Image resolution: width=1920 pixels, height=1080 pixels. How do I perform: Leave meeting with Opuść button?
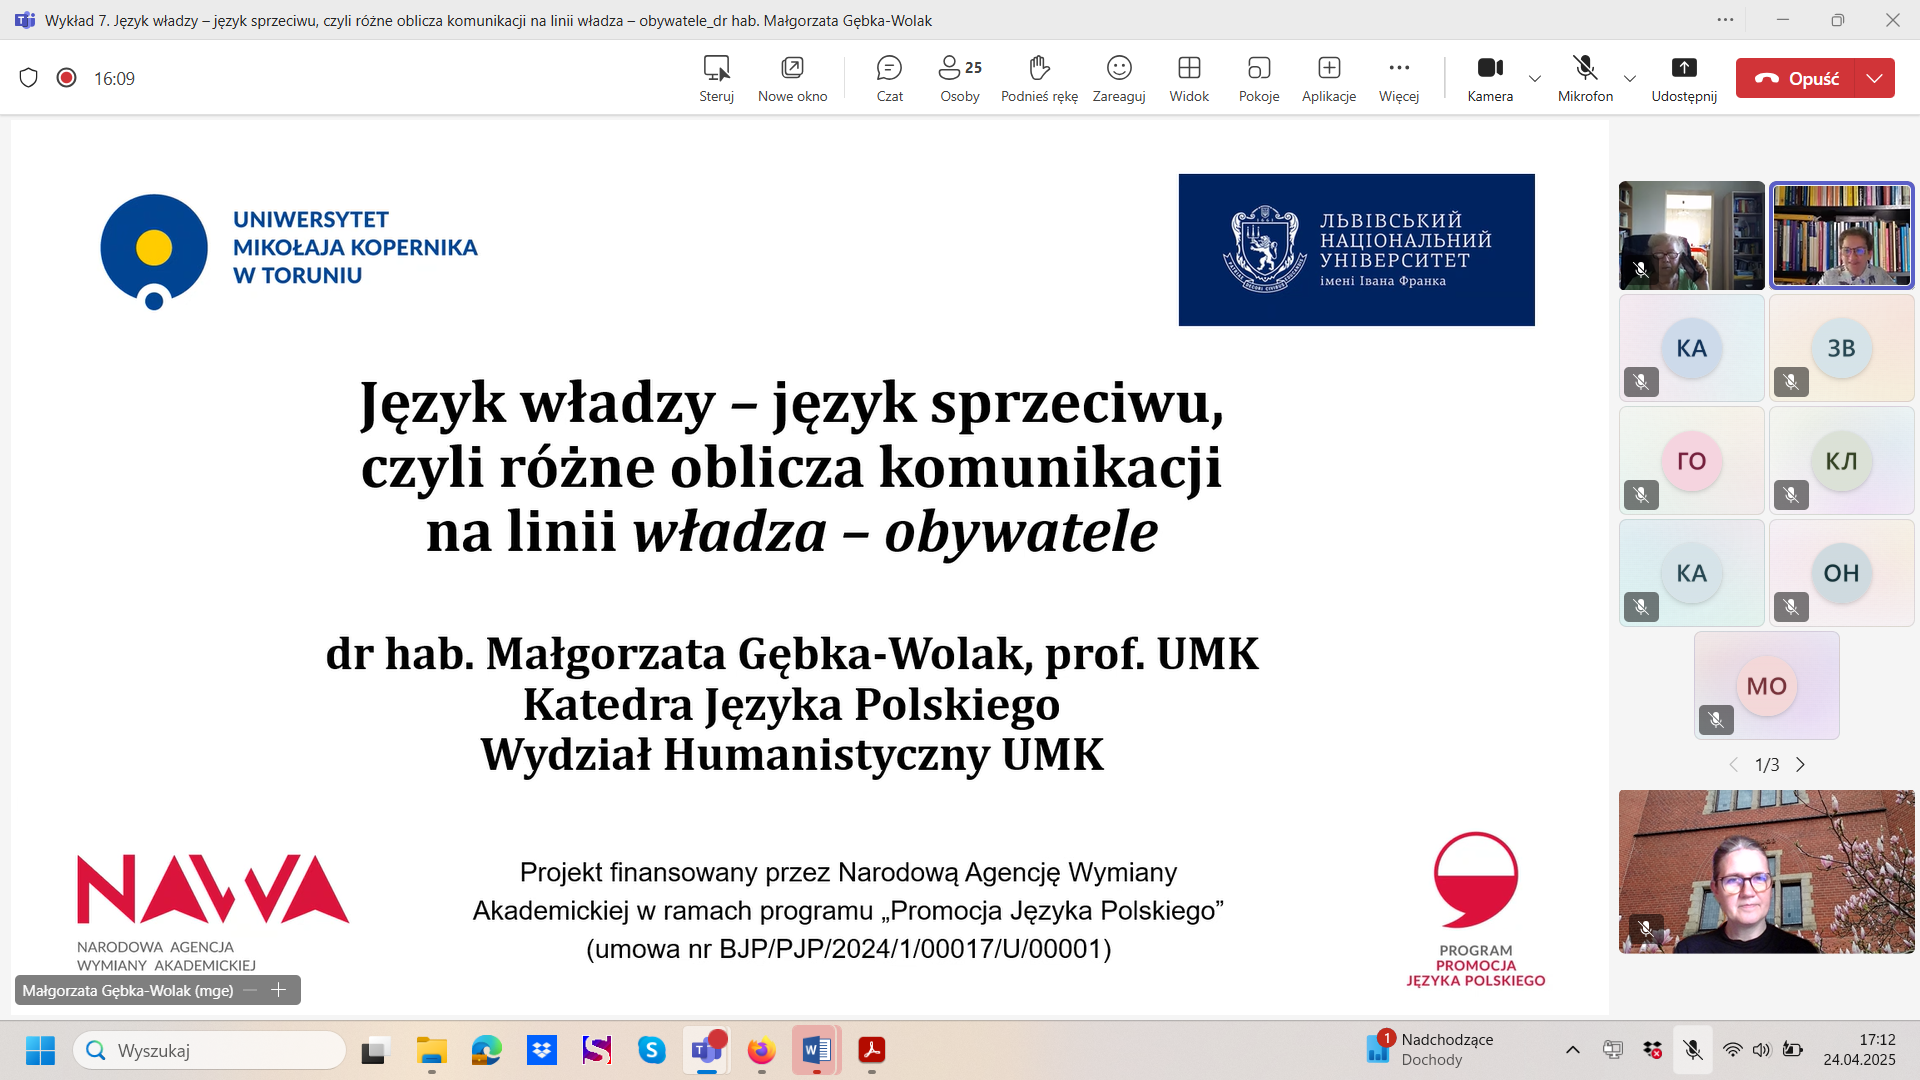pyautogui.click(x=1796, y=78)
